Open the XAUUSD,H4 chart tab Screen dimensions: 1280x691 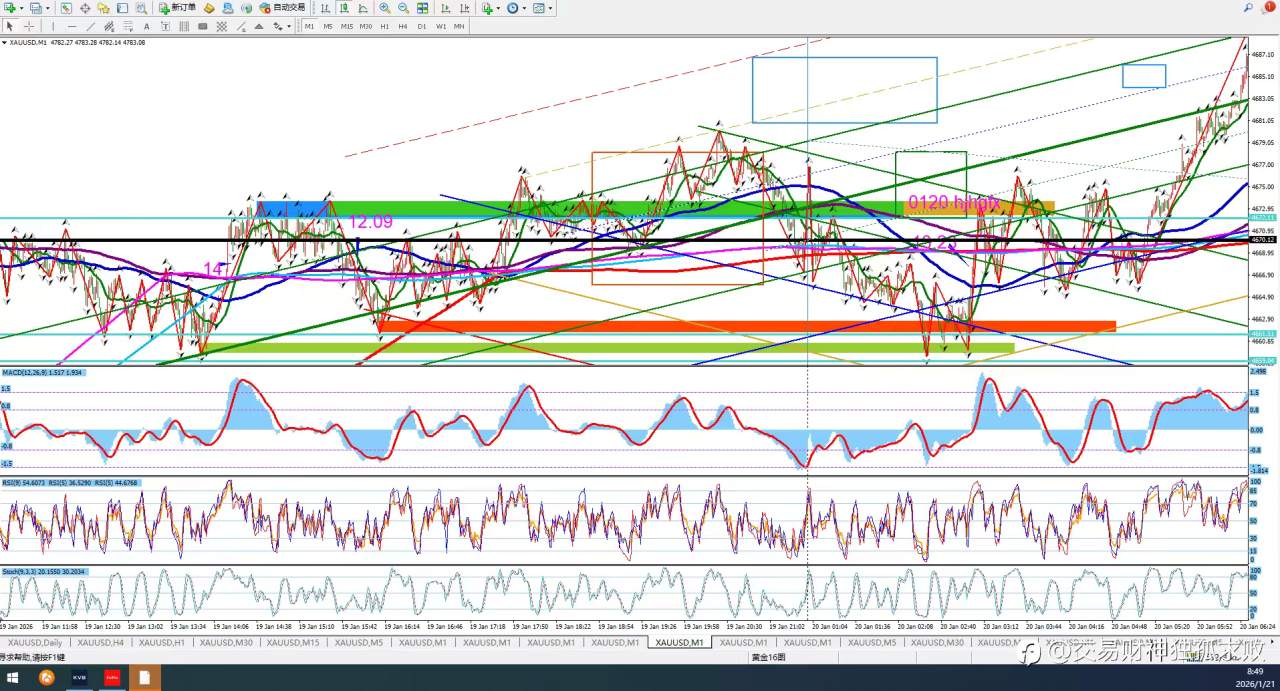point(101,642)
